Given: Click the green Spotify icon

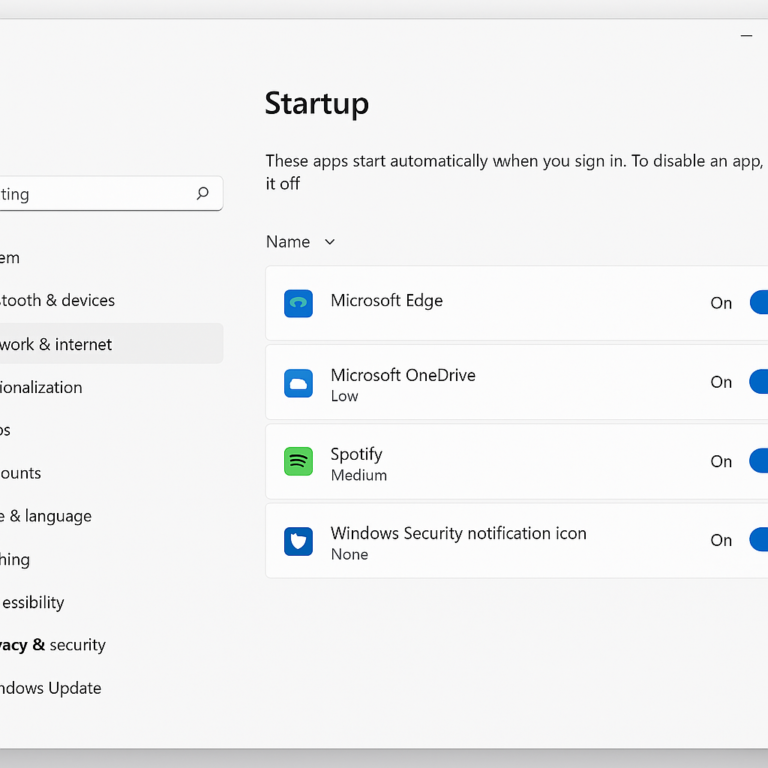Looking at the screenshot, I should pos(298,462).
